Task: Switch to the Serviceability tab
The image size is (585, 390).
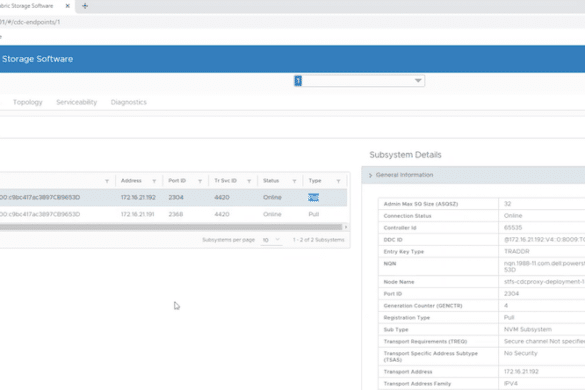Action: [76, 102]
